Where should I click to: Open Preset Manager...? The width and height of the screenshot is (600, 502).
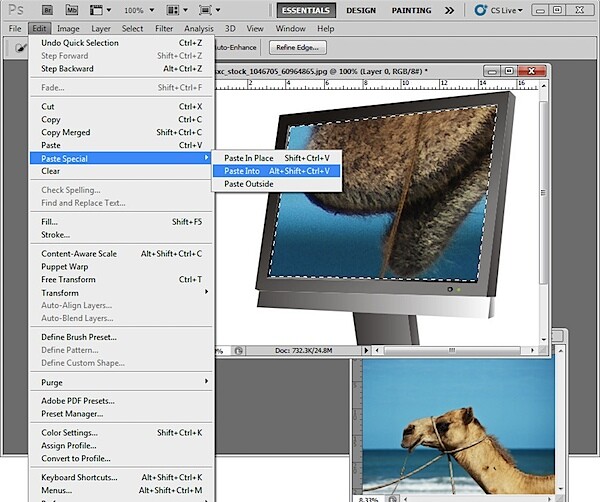click(x=121, y=414)
